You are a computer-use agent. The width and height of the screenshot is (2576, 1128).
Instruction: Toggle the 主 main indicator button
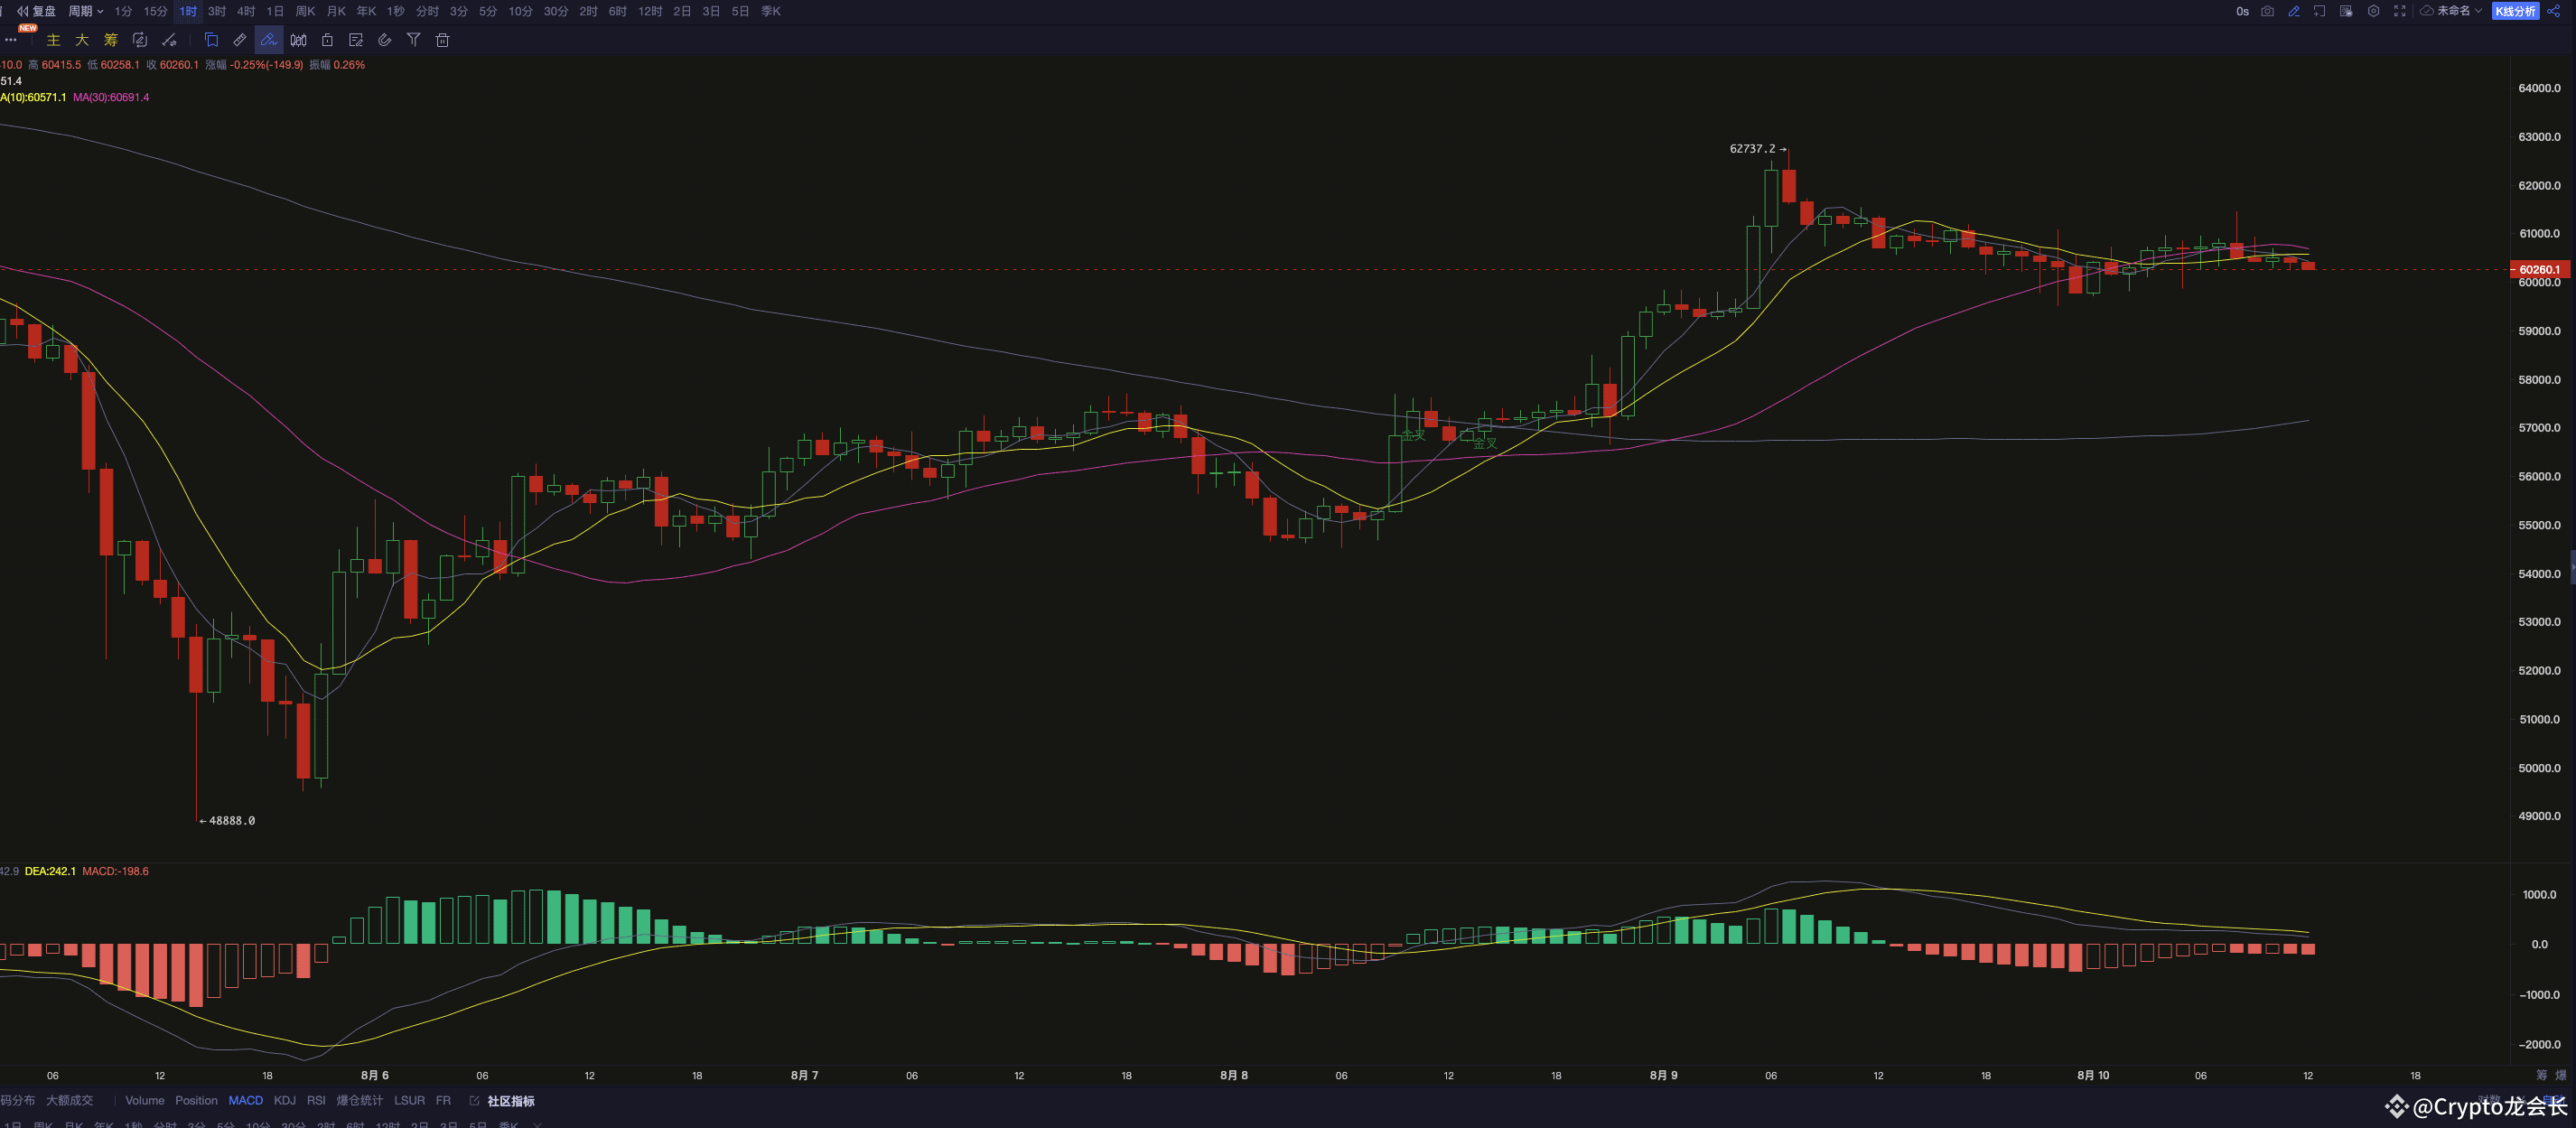(54, 40)
